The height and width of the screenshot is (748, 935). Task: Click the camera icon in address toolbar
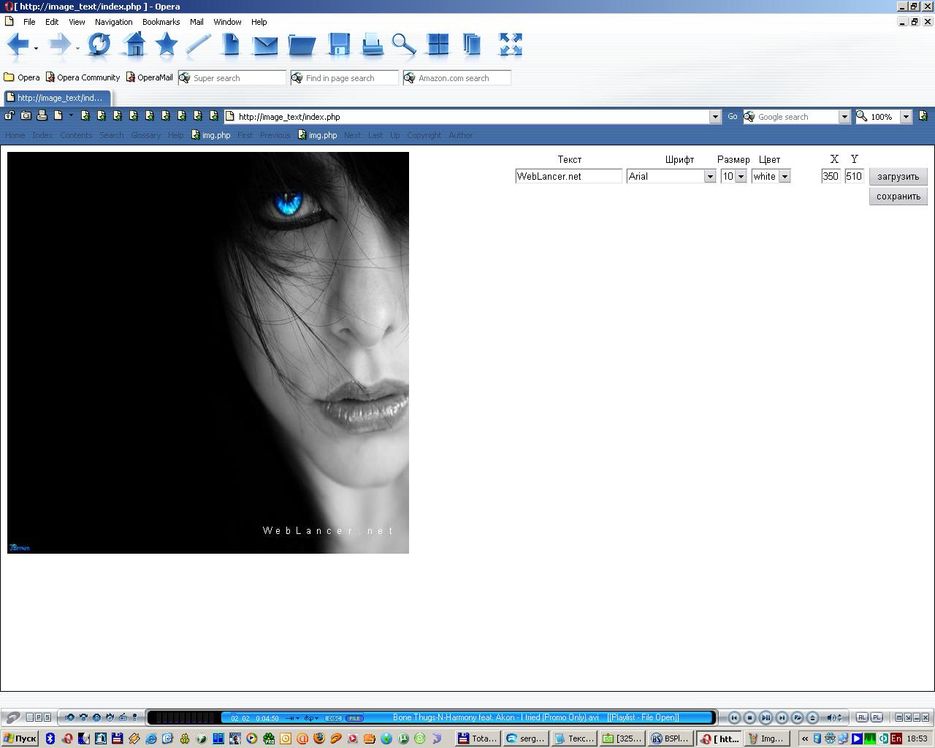pos(26,116)
